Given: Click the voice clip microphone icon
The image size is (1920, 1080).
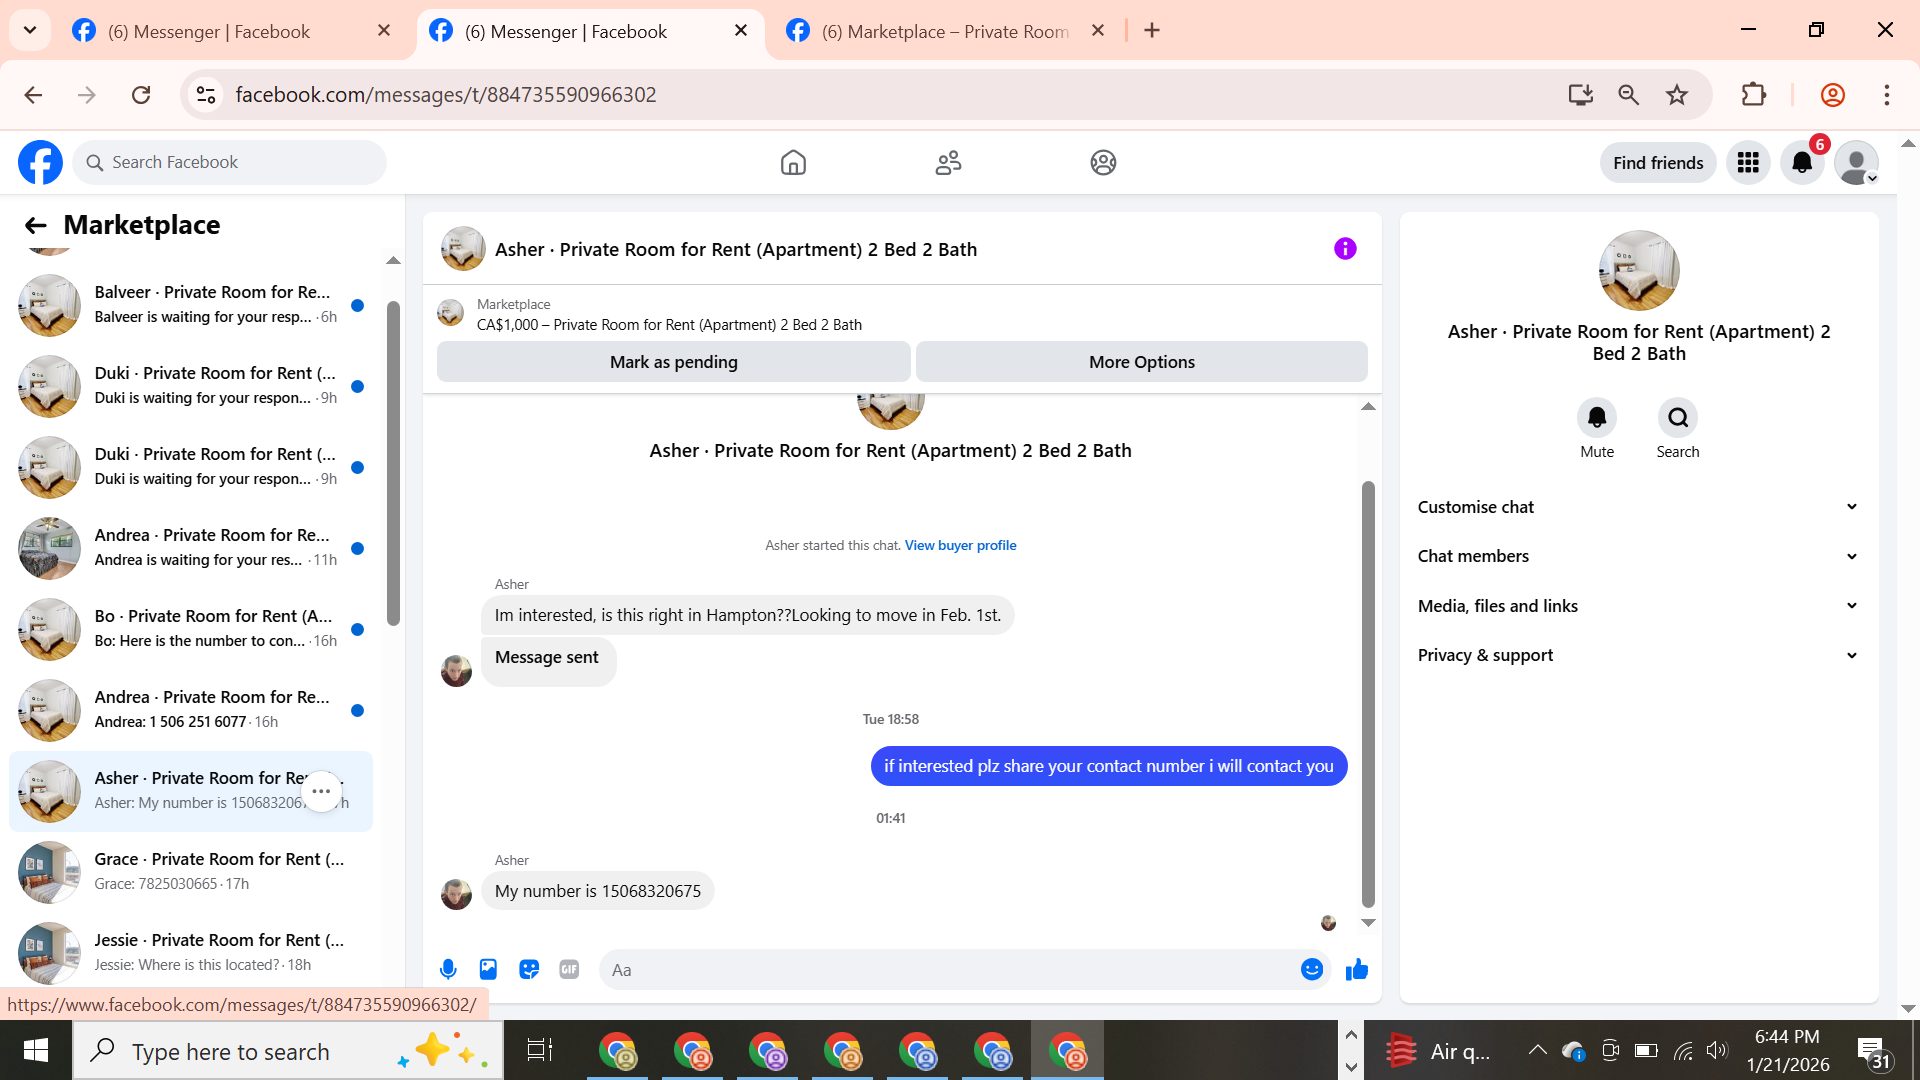Looking at the screenshot, I should coord(448,969).
